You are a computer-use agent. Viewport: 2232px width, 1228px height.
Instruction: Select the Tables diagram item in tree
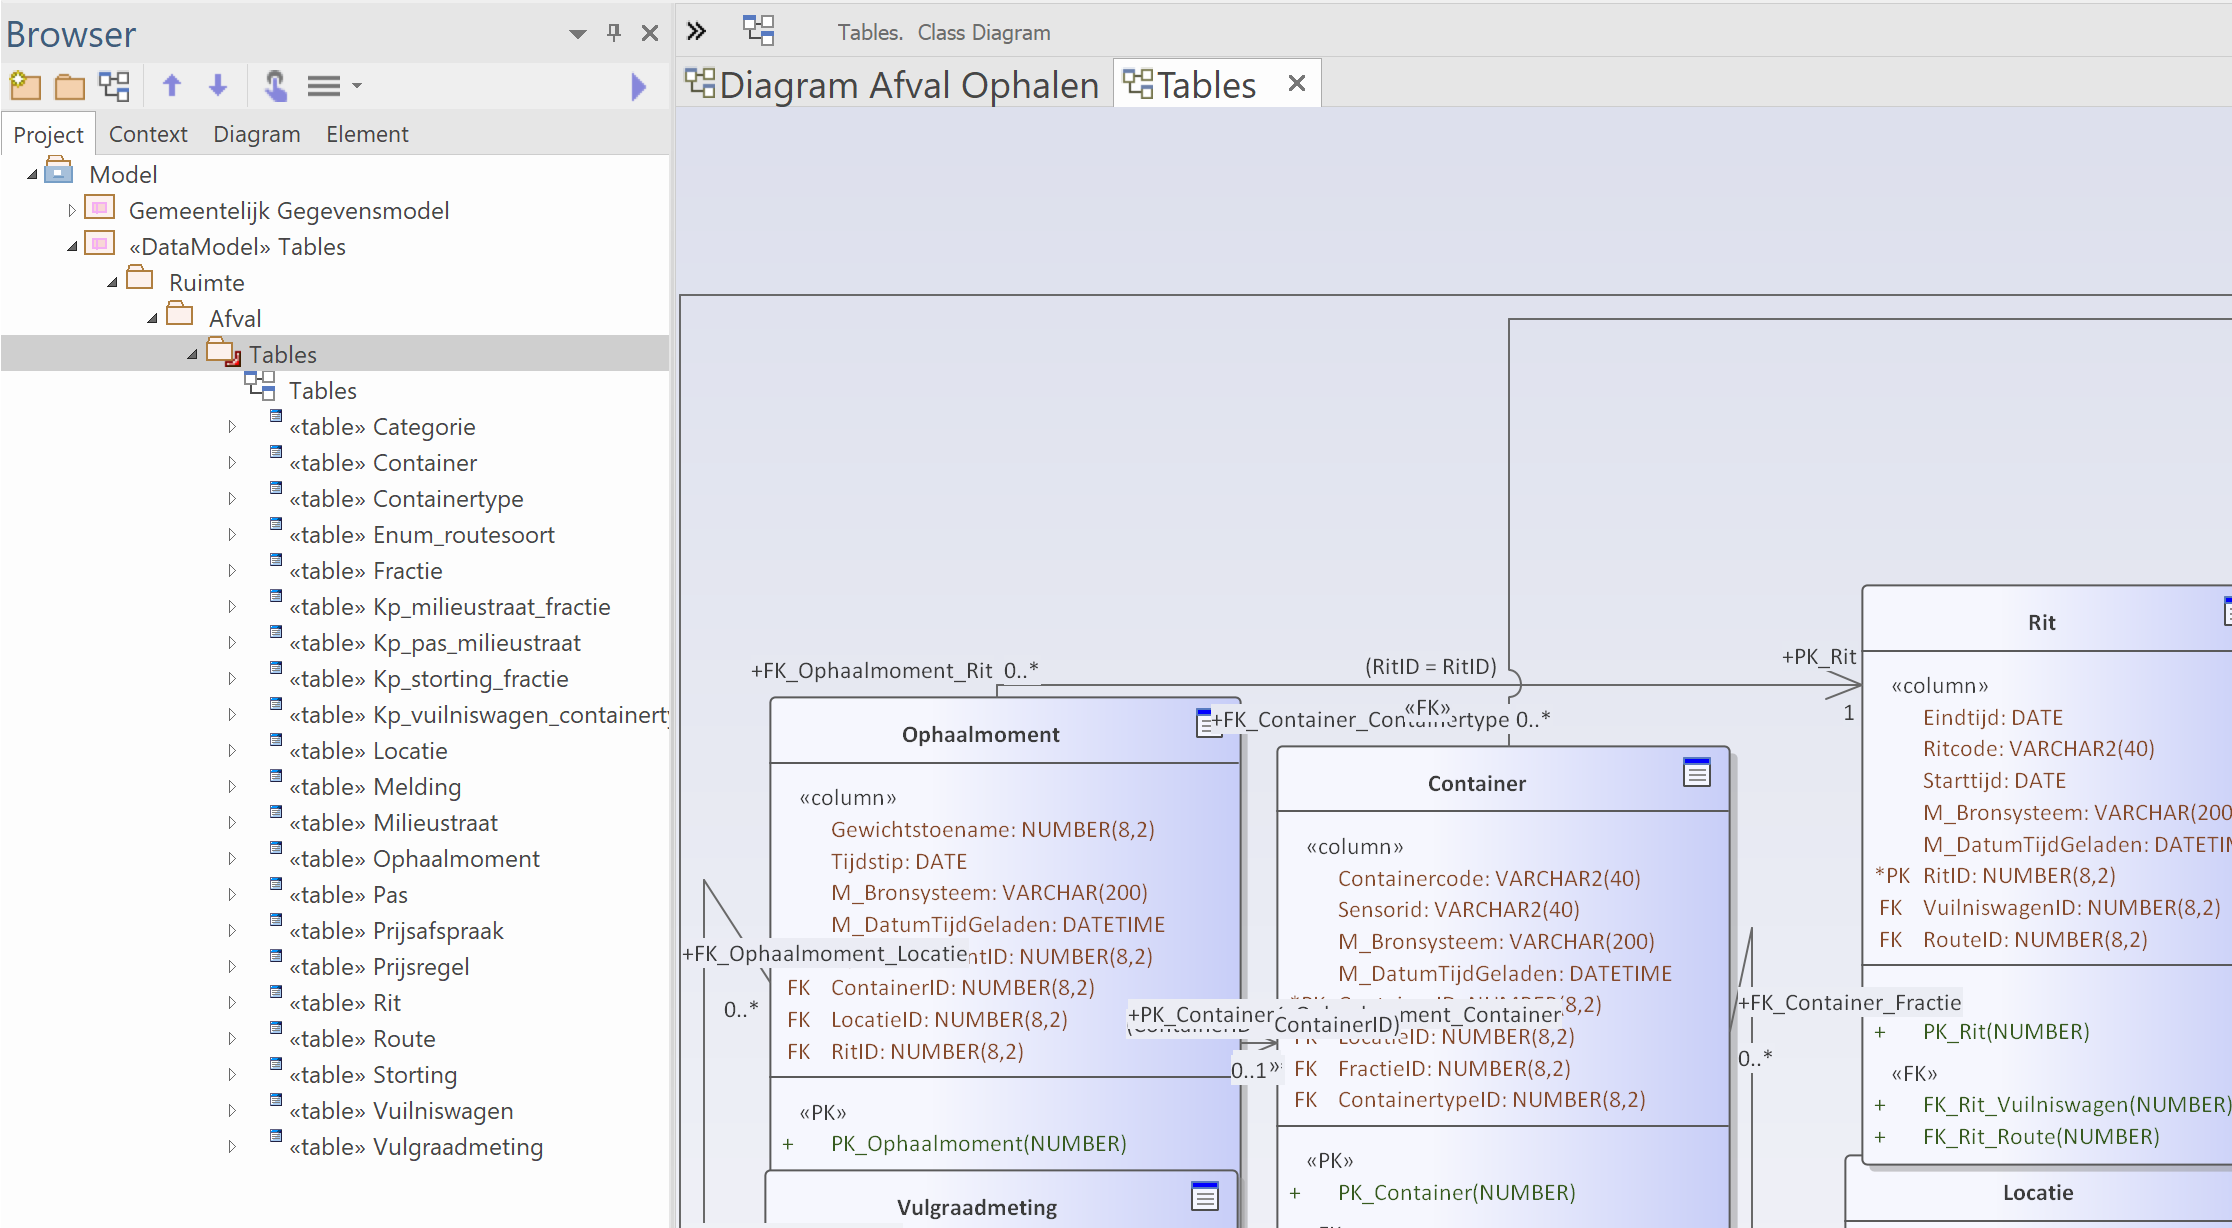tap(322, 391)
